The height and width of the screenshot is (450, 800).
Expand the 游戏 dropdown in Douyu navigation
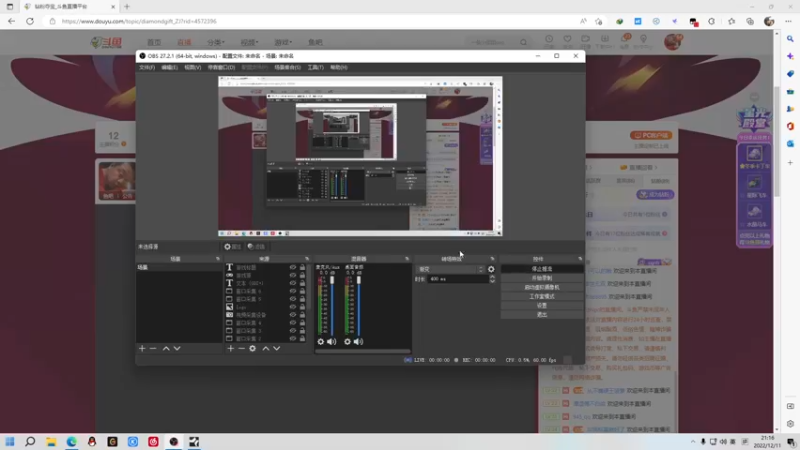click(283, 42)
